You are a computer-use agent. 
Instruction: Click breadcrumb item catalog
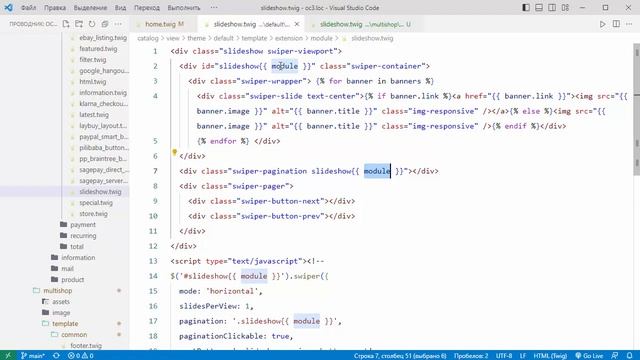[x=148, y=38]
